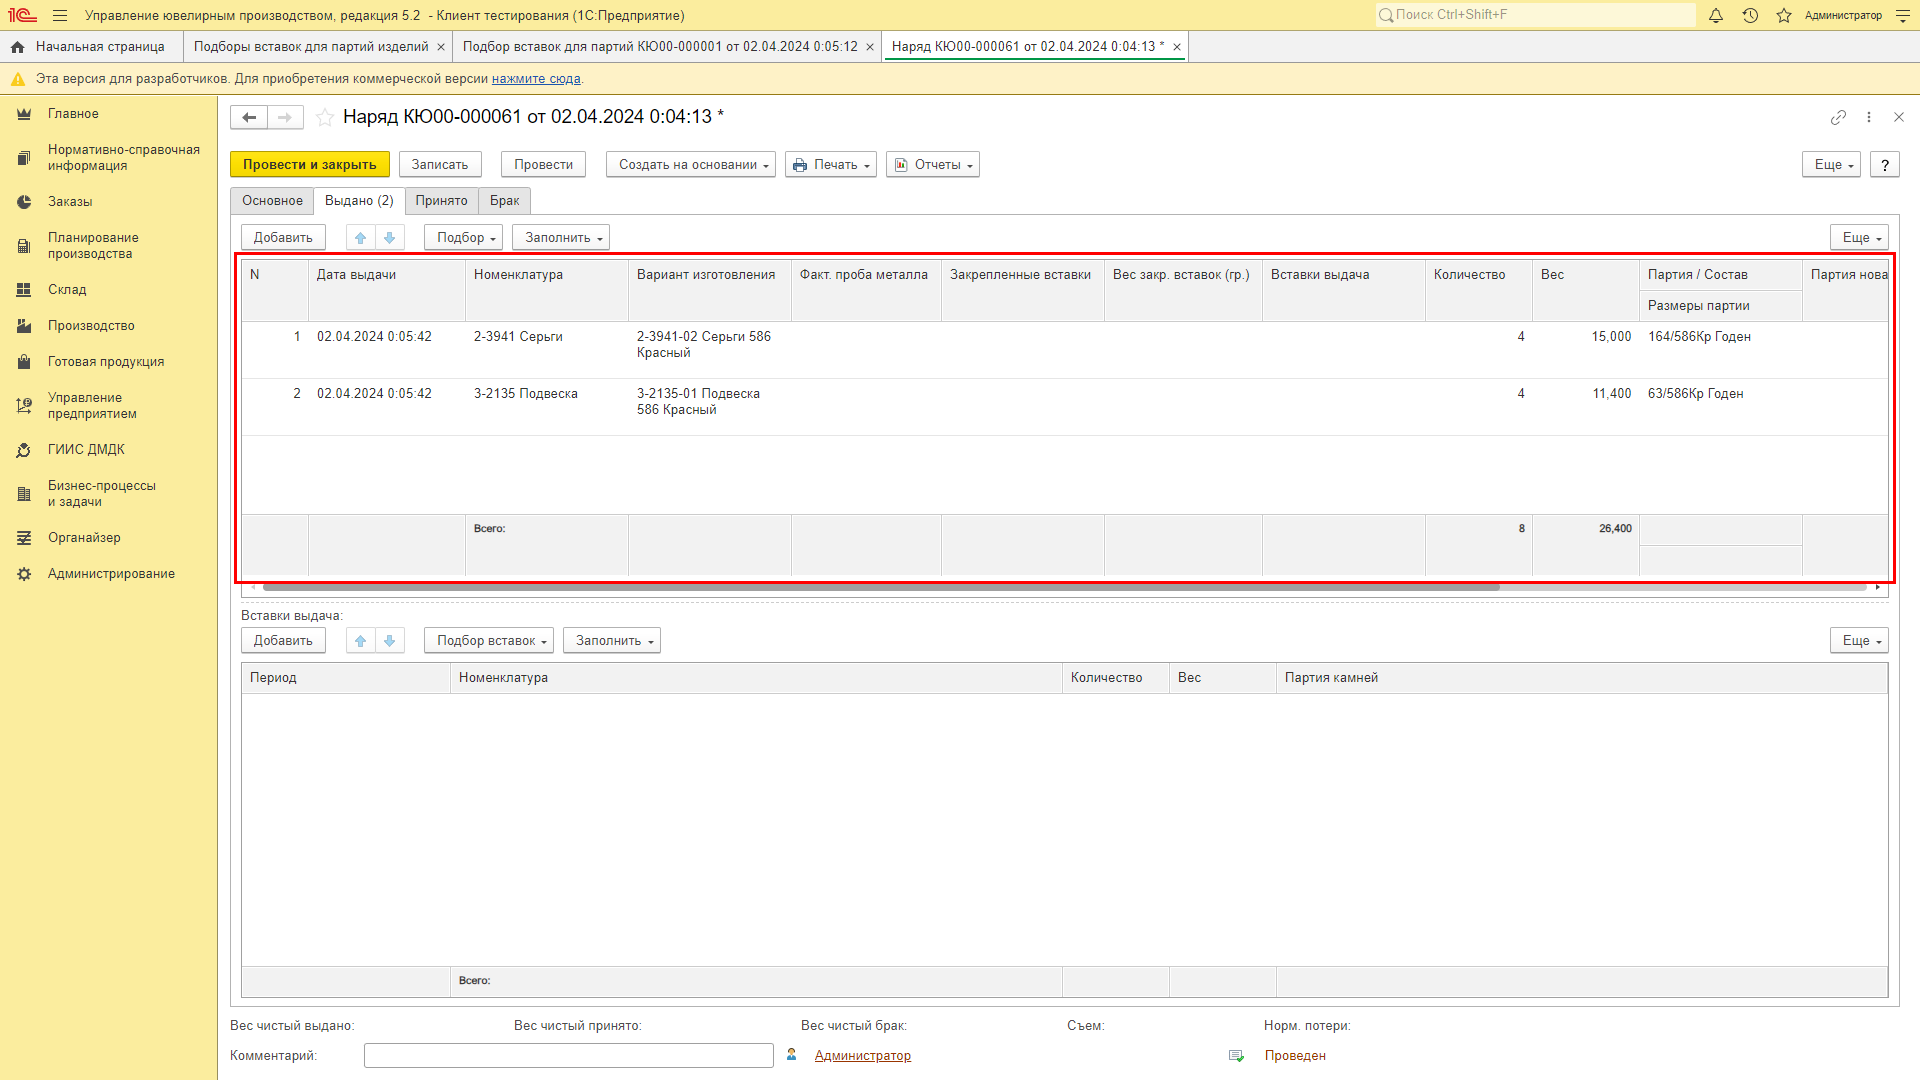The width and height of the screenshot is (1920, 1080).
Task: Go back with the left arrow button
Action: click(249, 117)
